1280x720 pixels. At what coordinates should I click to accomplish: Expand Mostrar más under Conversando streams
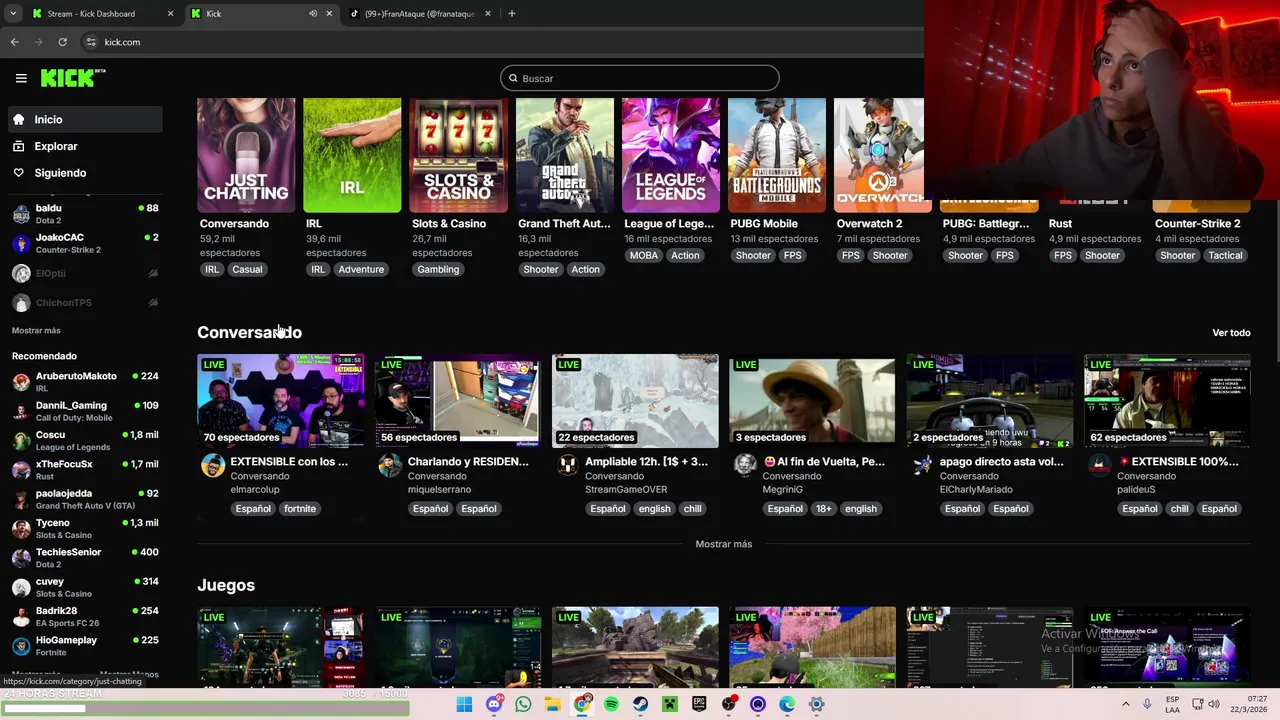[723, 544]
